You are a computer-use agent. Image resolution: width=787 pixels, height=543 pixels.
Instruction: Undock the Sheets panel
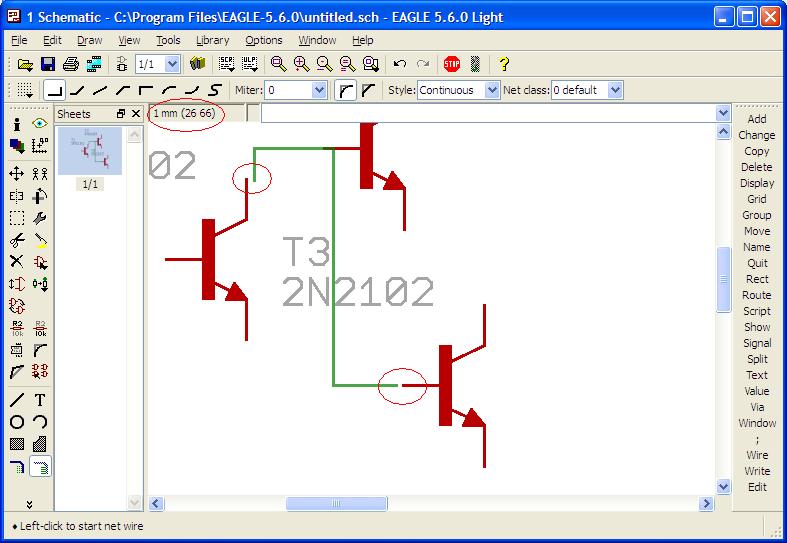120,114
